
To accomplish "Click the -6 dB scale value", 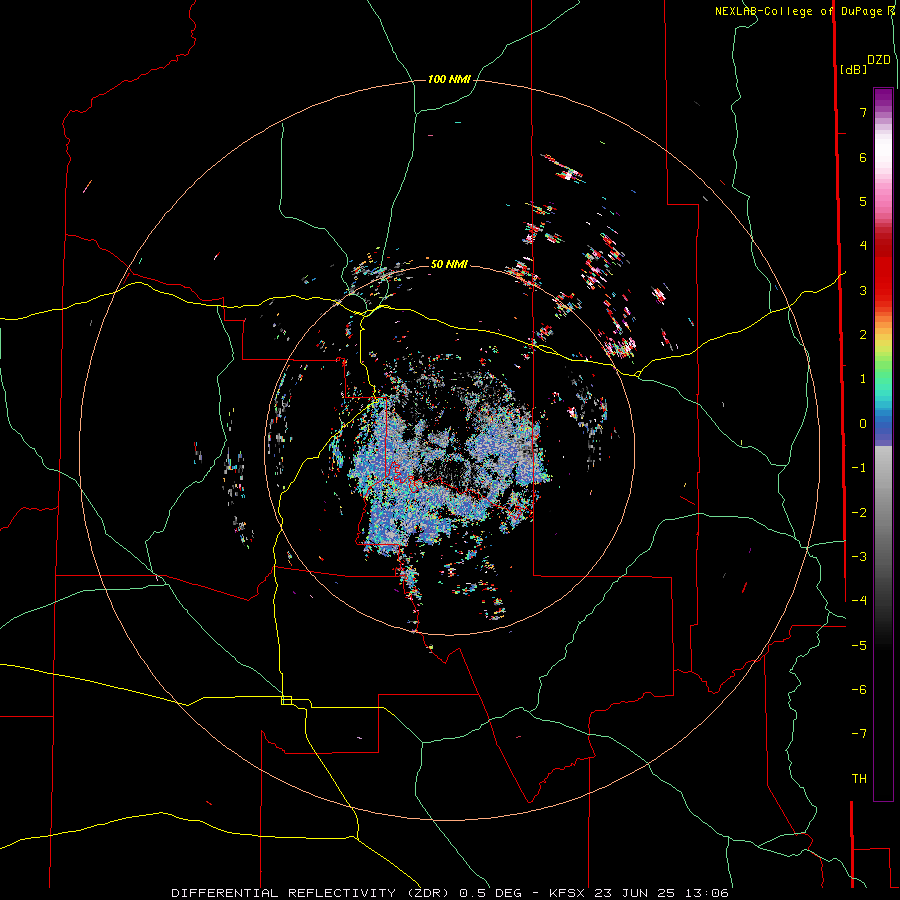I will pyautogui.click(x=859, y=690).
